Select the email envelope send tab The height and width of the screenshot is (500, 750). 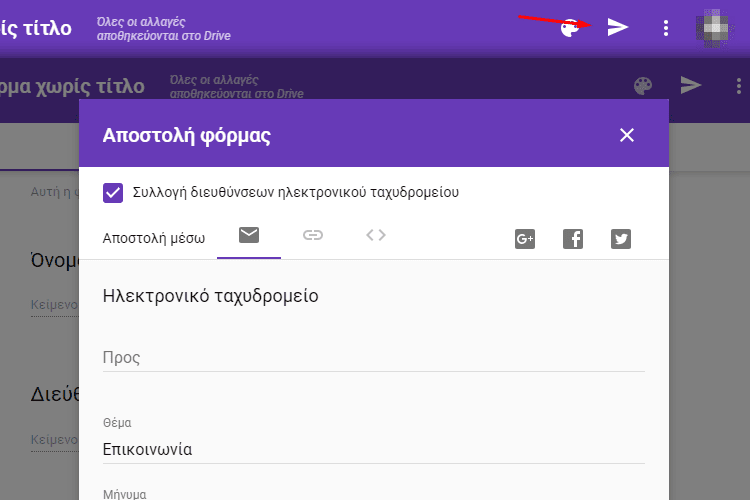tap(249, 236)
